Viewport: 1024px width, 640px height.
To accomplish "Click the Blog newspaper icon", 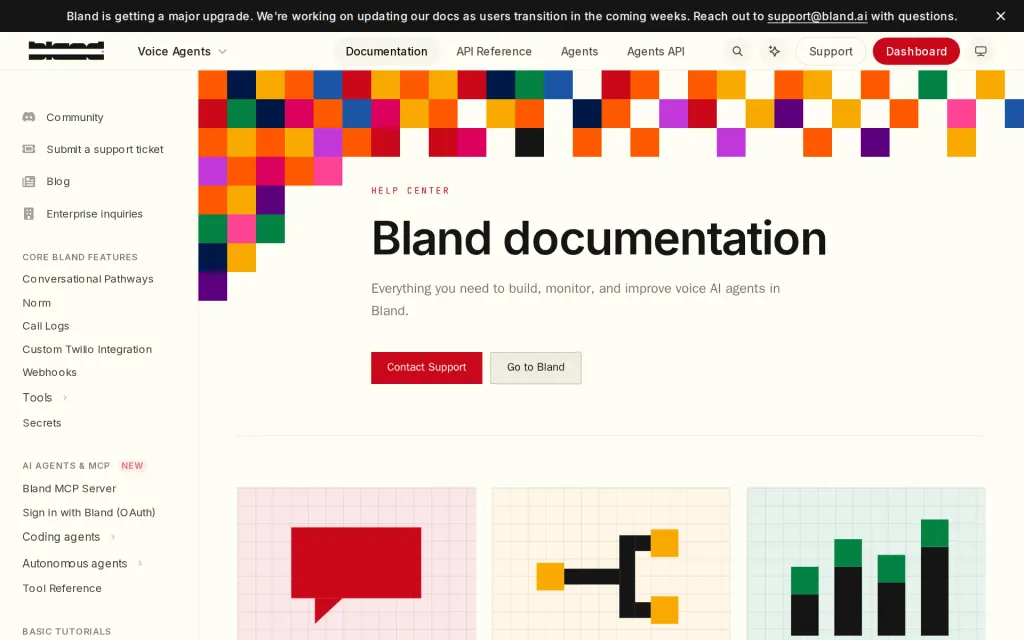I will pos(29,181).
